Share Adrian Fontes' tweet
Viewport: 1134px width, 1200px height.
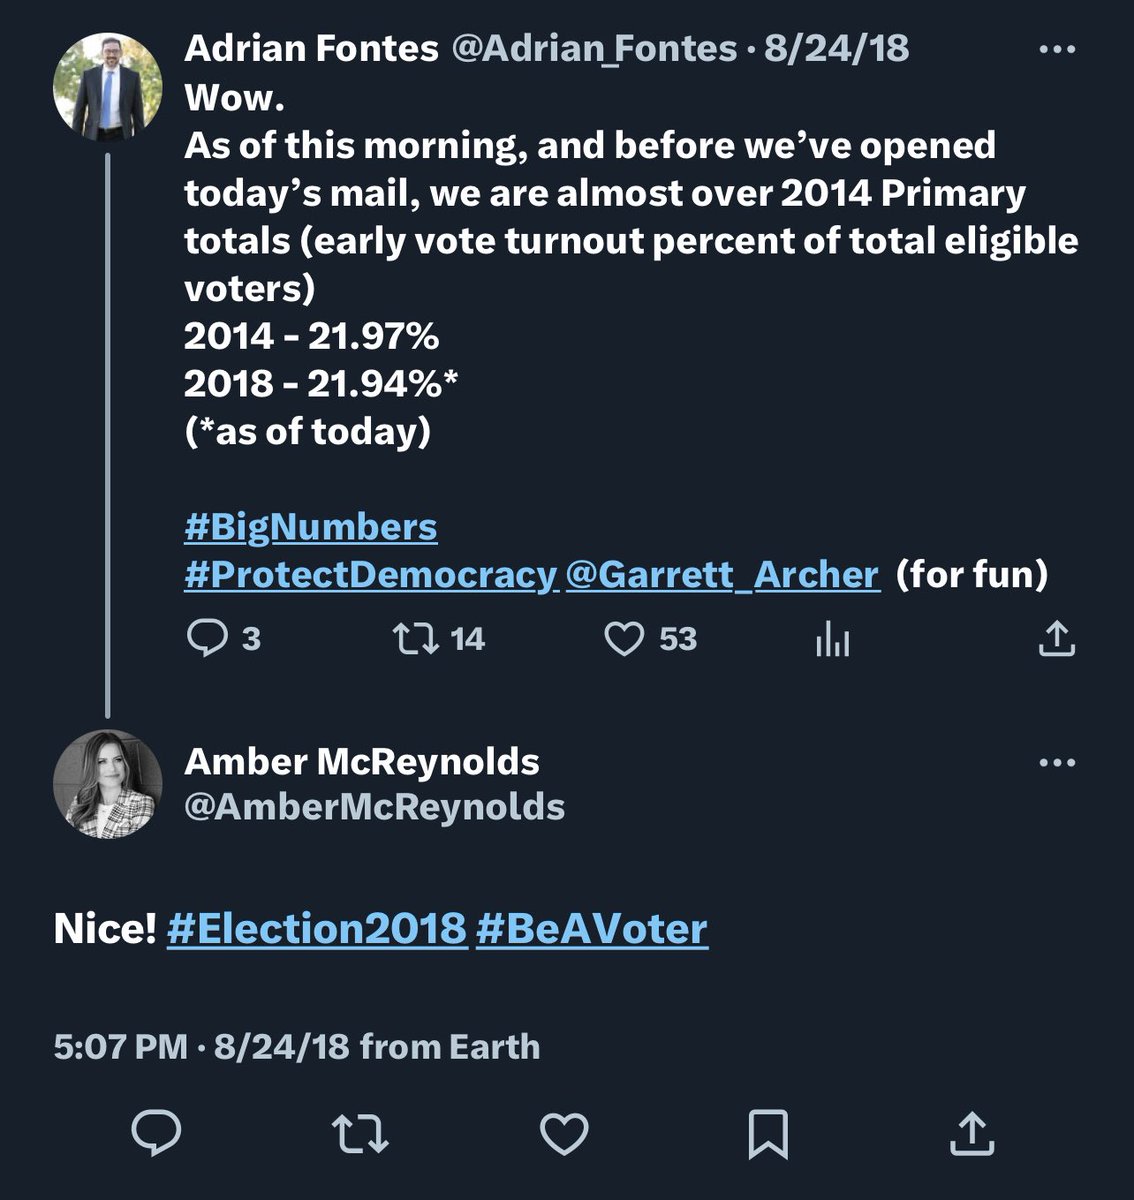[x=1056, y=638]
